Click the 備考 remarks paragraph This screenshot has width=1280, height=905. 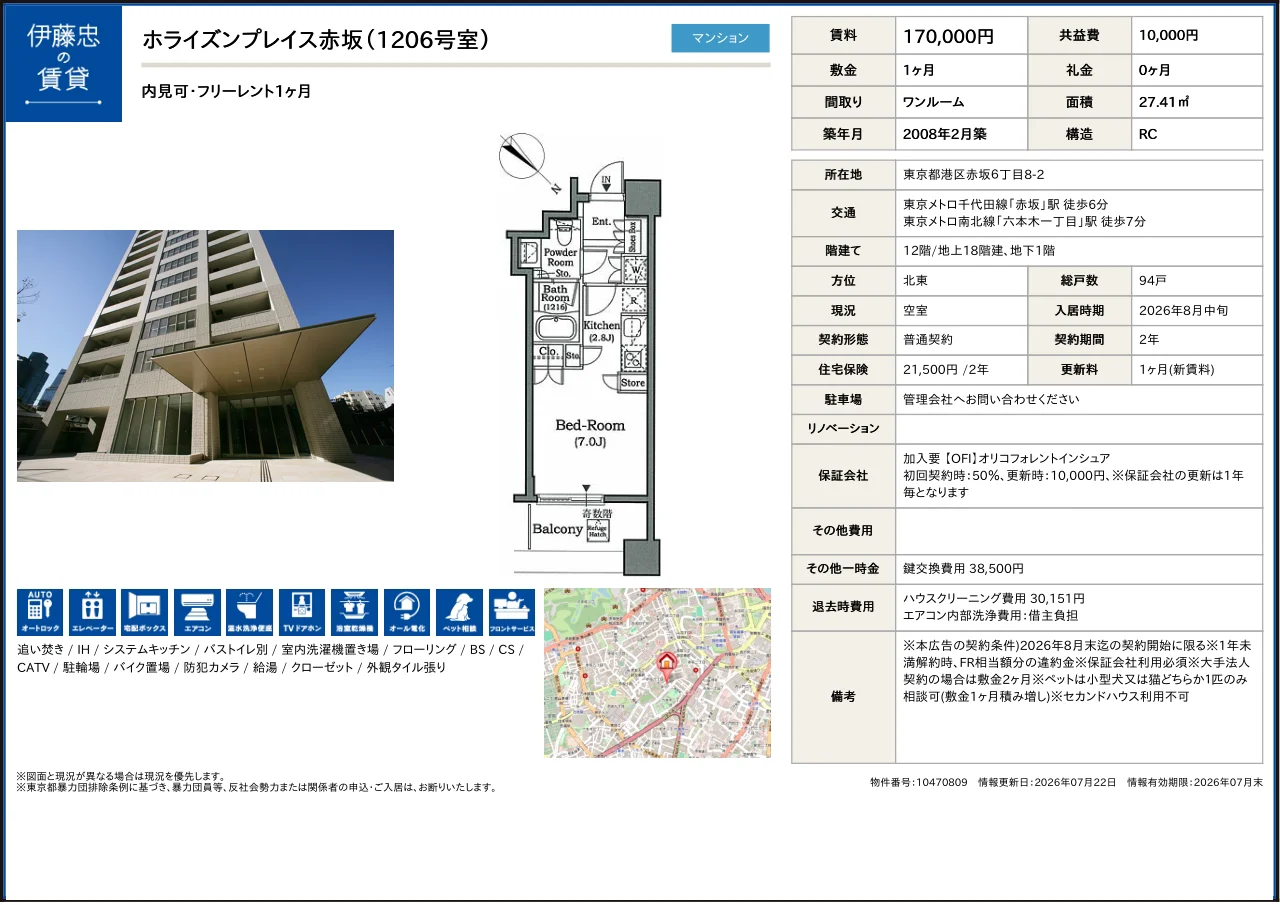pos(1076,671)
